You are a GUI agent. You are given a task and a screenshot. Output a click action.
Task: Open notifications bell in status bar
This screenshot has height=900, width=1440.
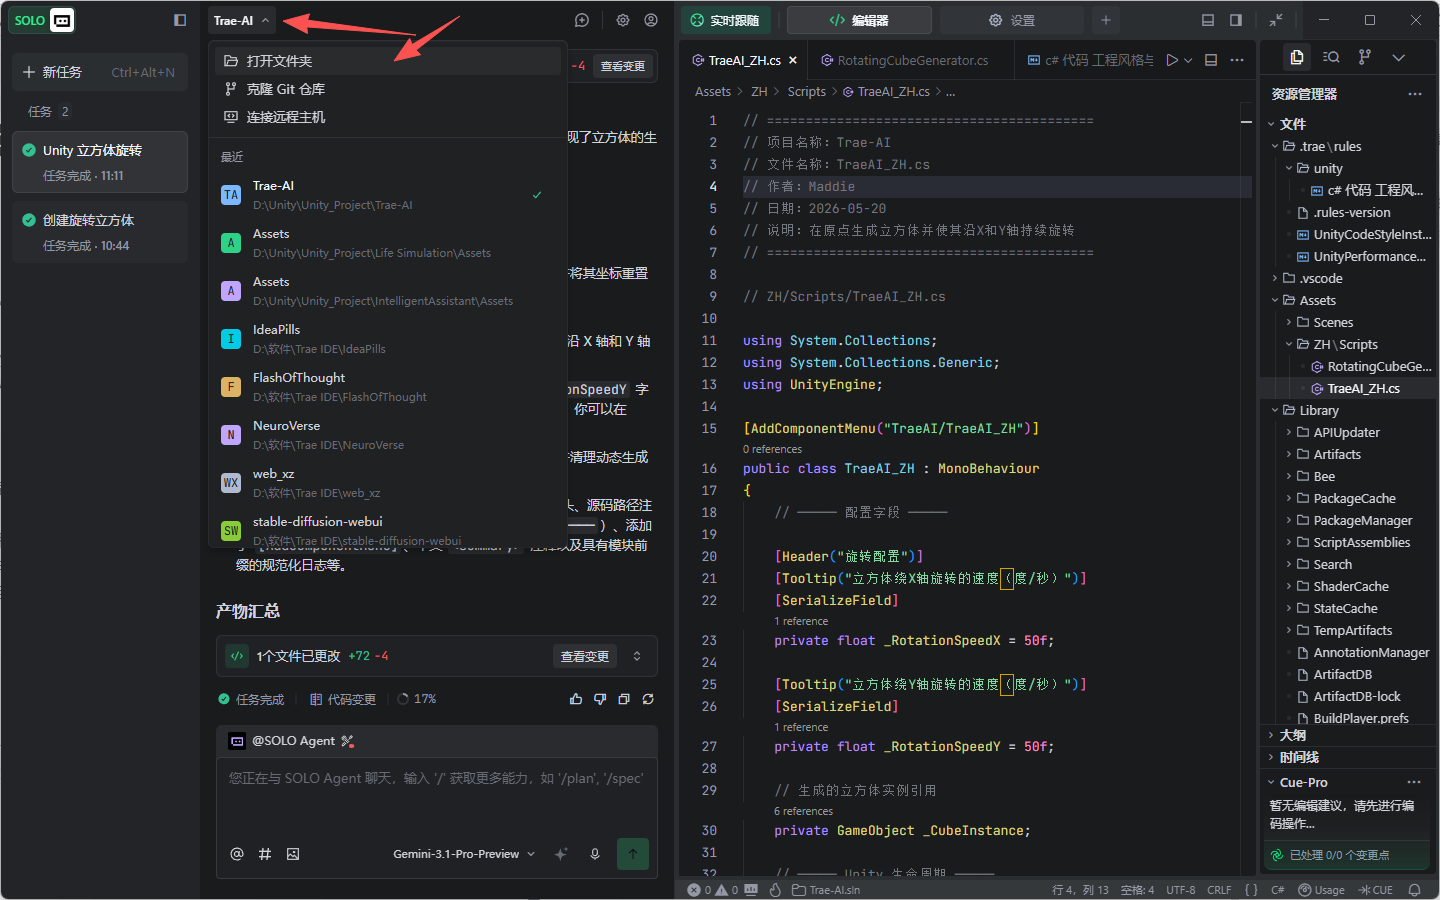[x=1415, y=890]
